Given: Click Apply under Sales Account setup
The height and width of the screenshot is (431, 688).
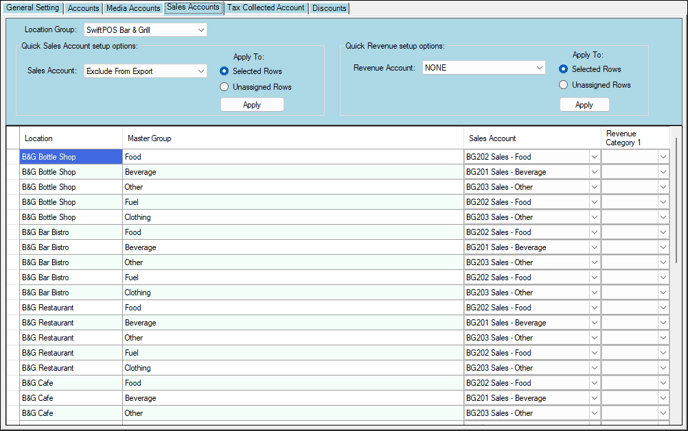Looking at the screenshot, I should tap(252, 104).
